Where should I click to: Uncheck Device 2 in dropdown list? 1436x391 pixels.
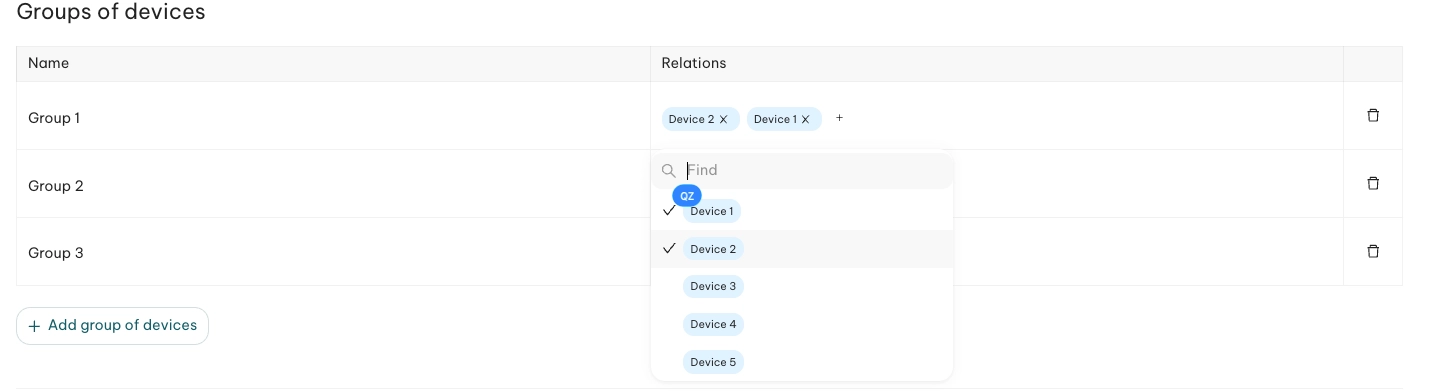(x=802, y=249)
